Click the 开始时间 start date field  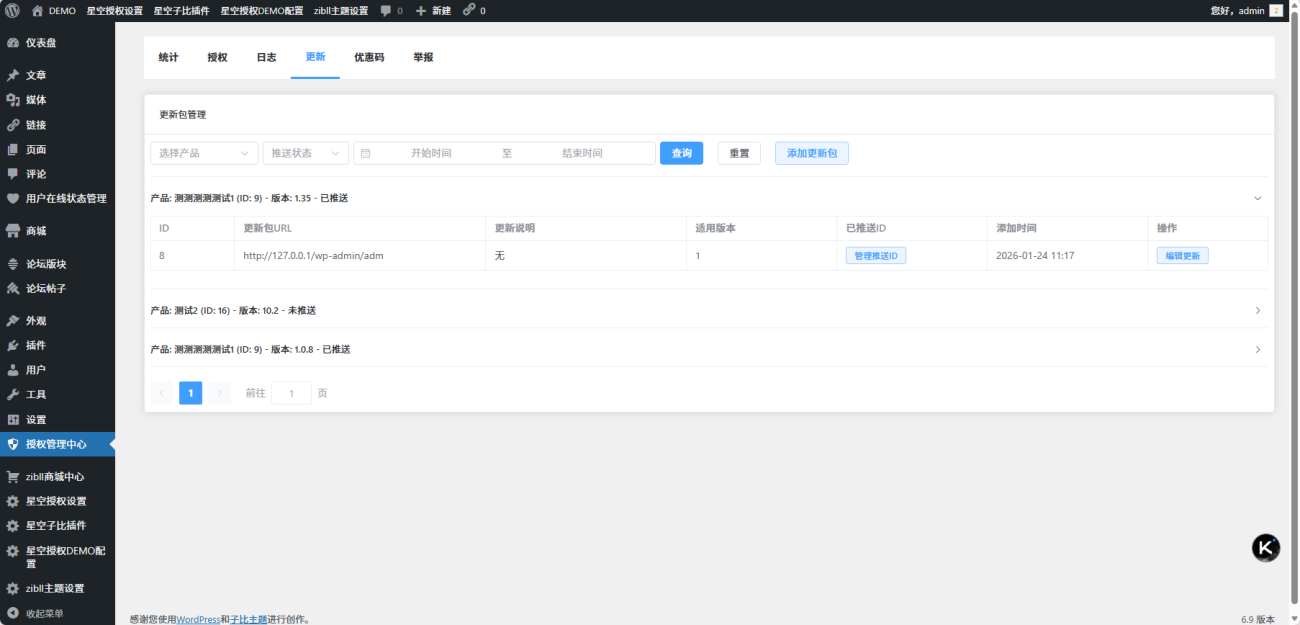pos(431,153)
